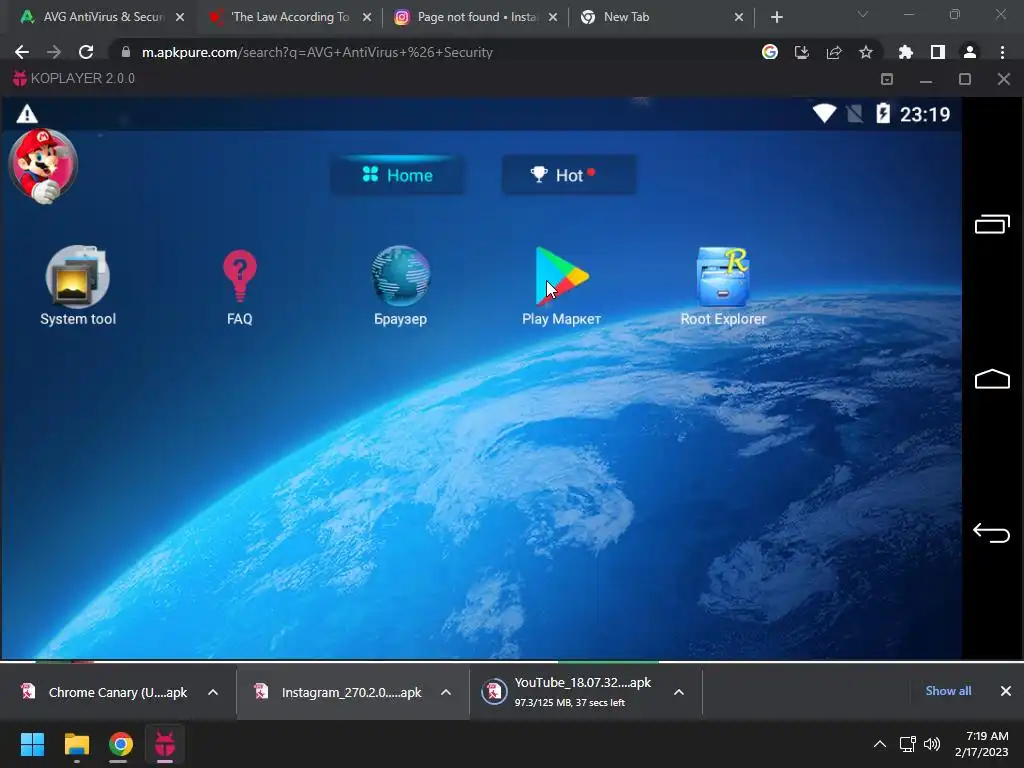Open Chrome three-dot menu
Image resolution: width=1024 pixels, height=768 pixels.
pos(1002,52)
